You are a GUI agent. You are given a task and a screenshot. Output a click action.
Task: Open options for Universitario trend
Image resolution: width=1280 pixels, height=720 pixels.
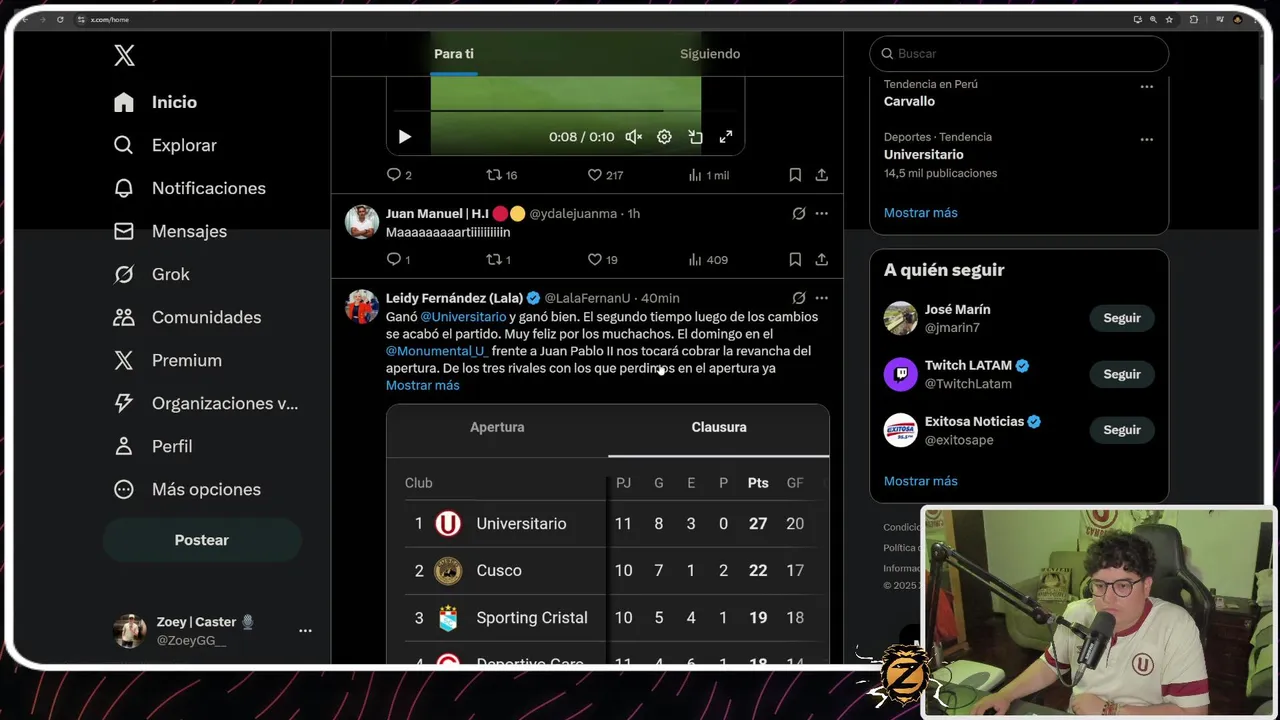(x=1147, y=140)
